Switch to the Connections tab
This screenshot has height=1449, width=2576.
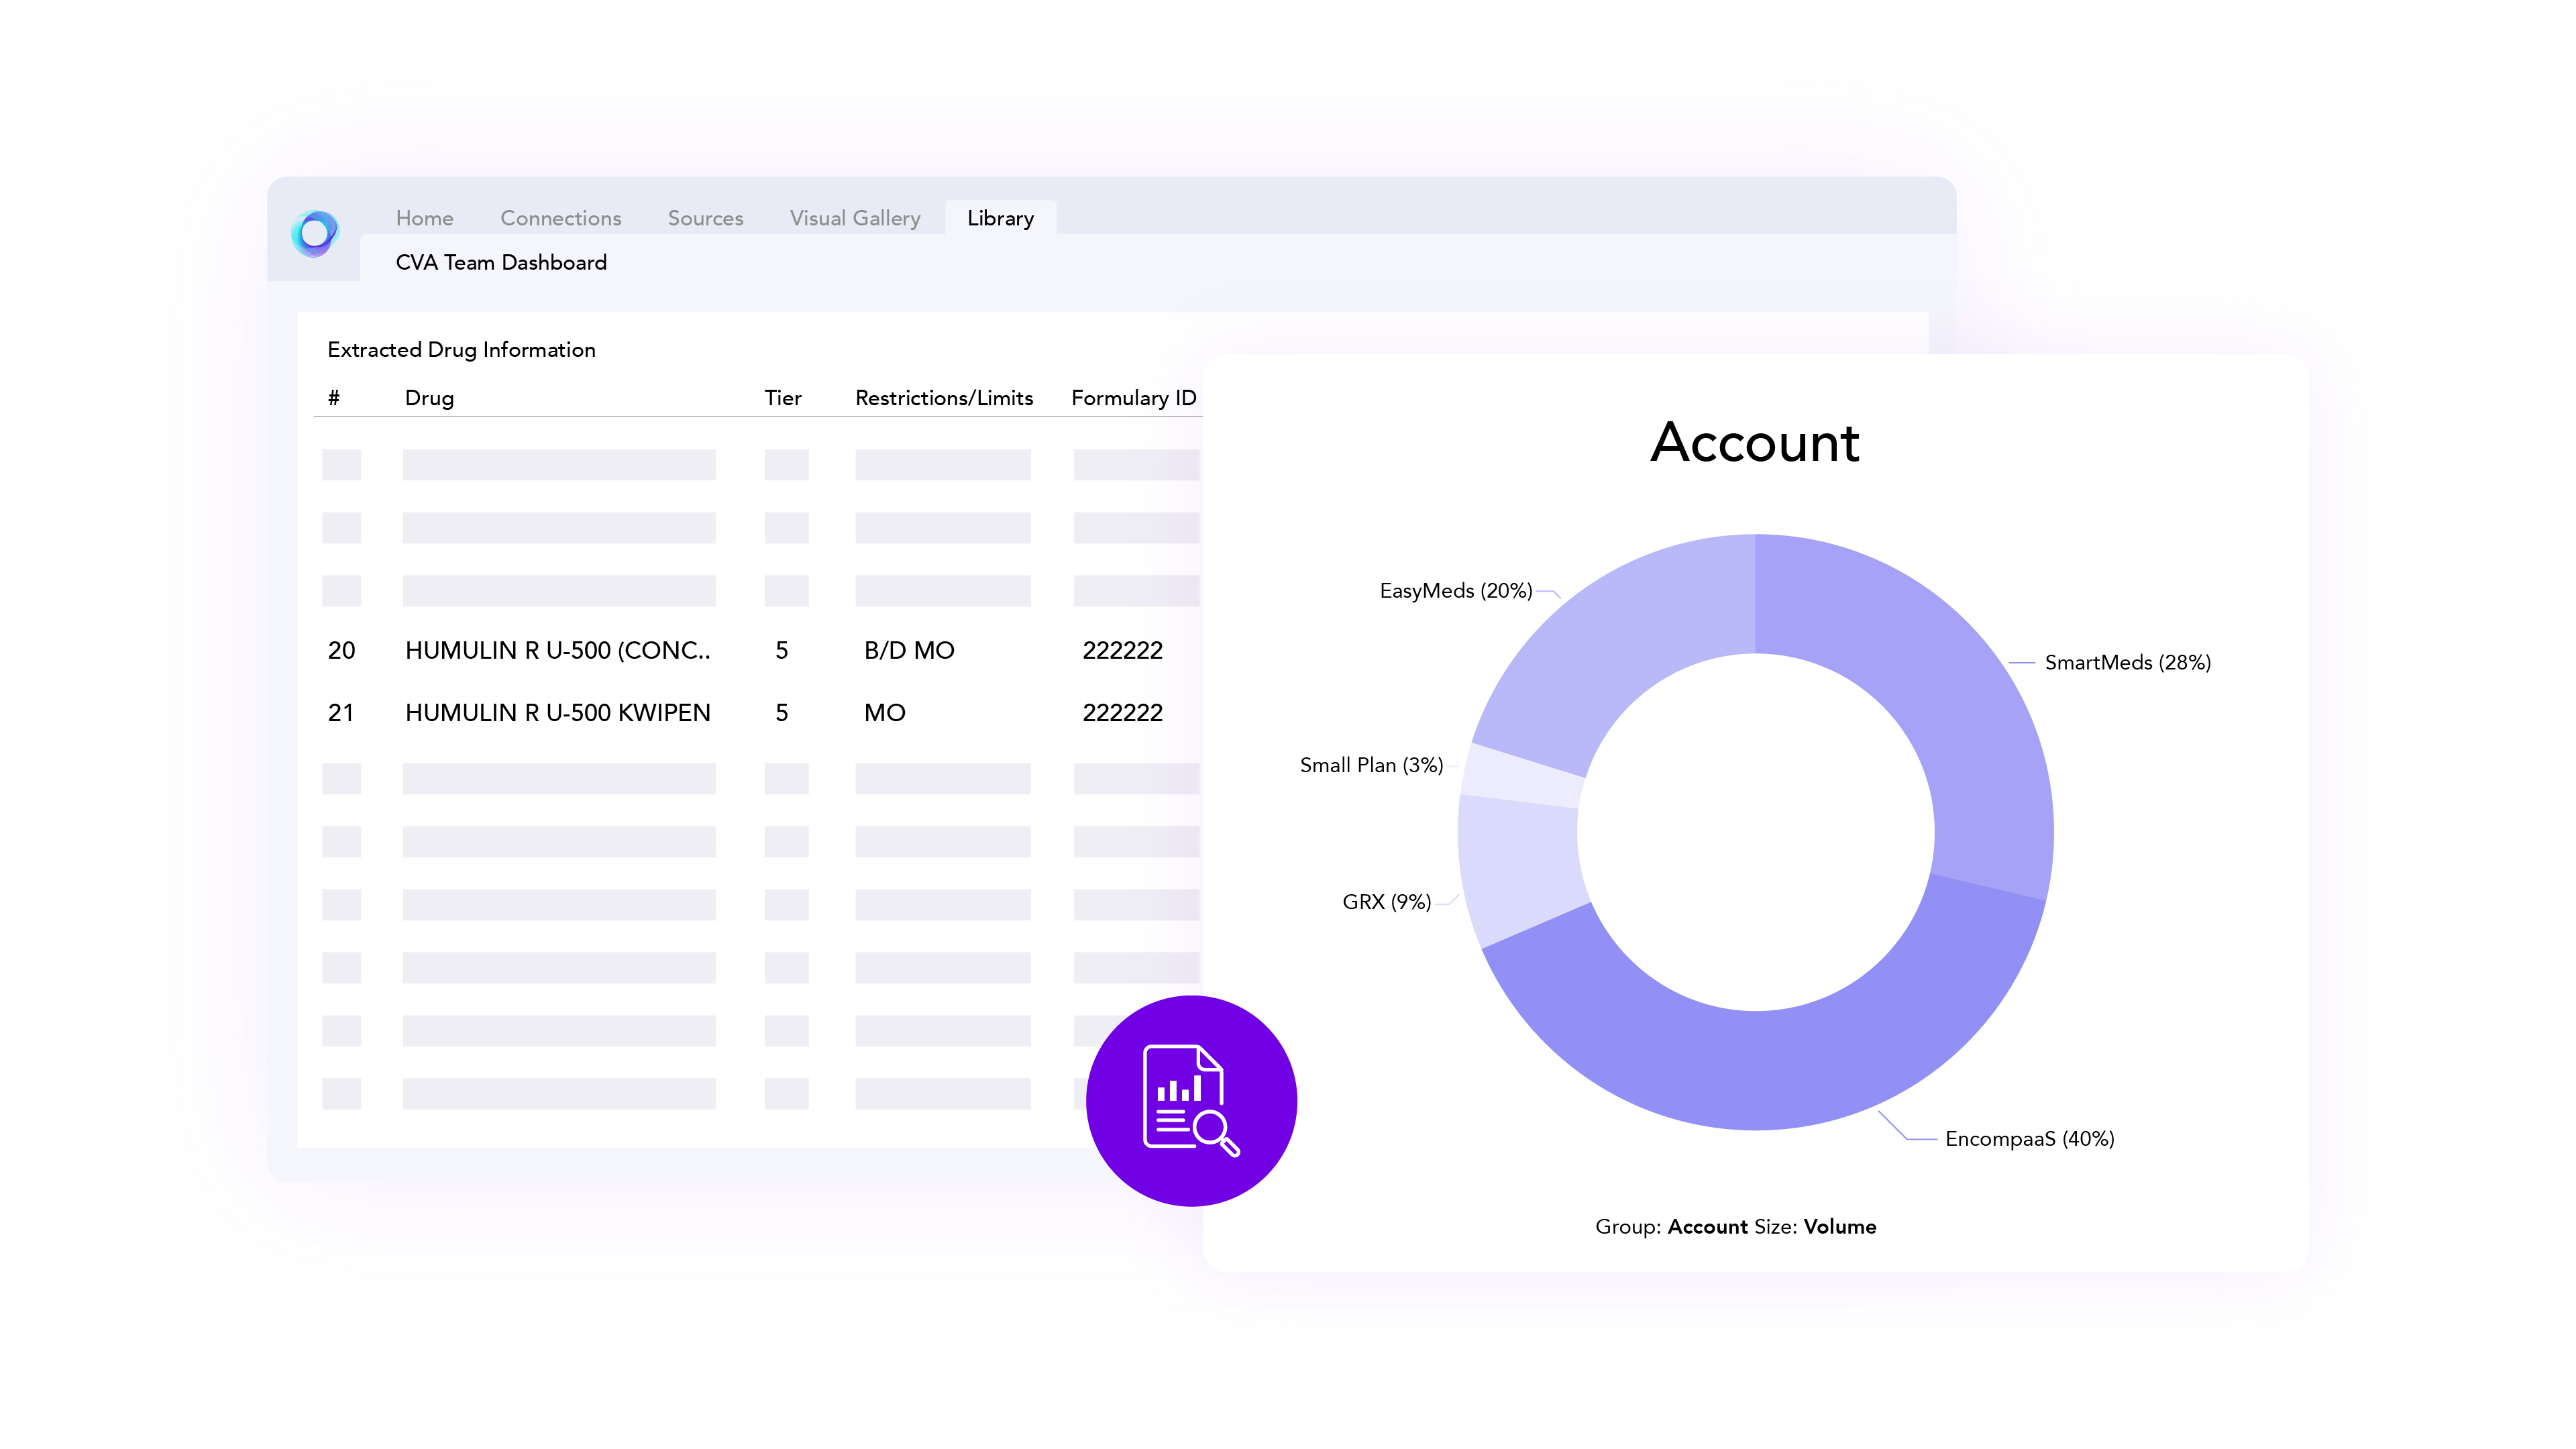coord(560,218)
